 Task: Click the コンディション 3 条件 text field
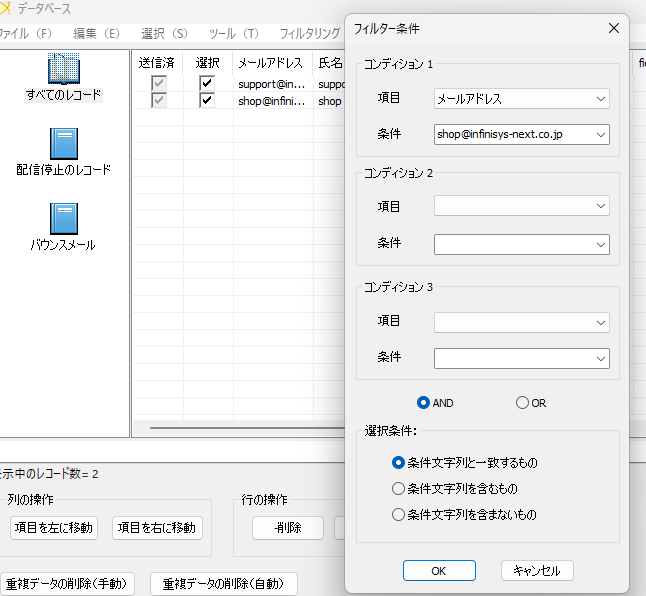click(513, 359)
